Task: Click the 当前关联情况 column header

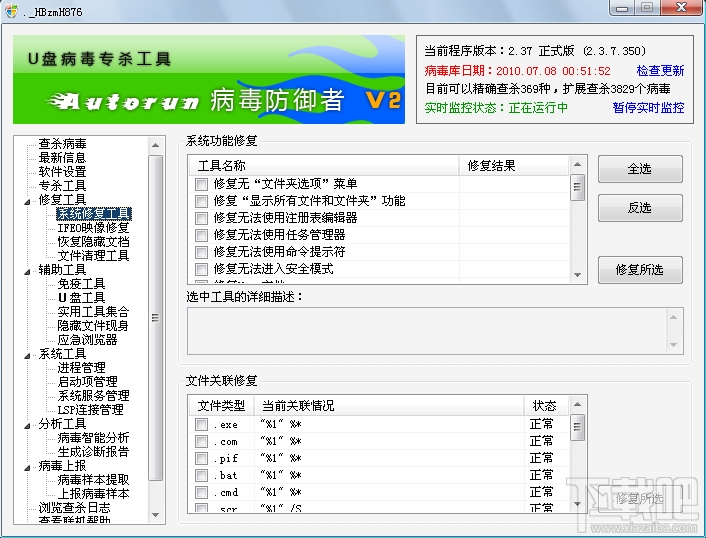Action: click(389, 406)
